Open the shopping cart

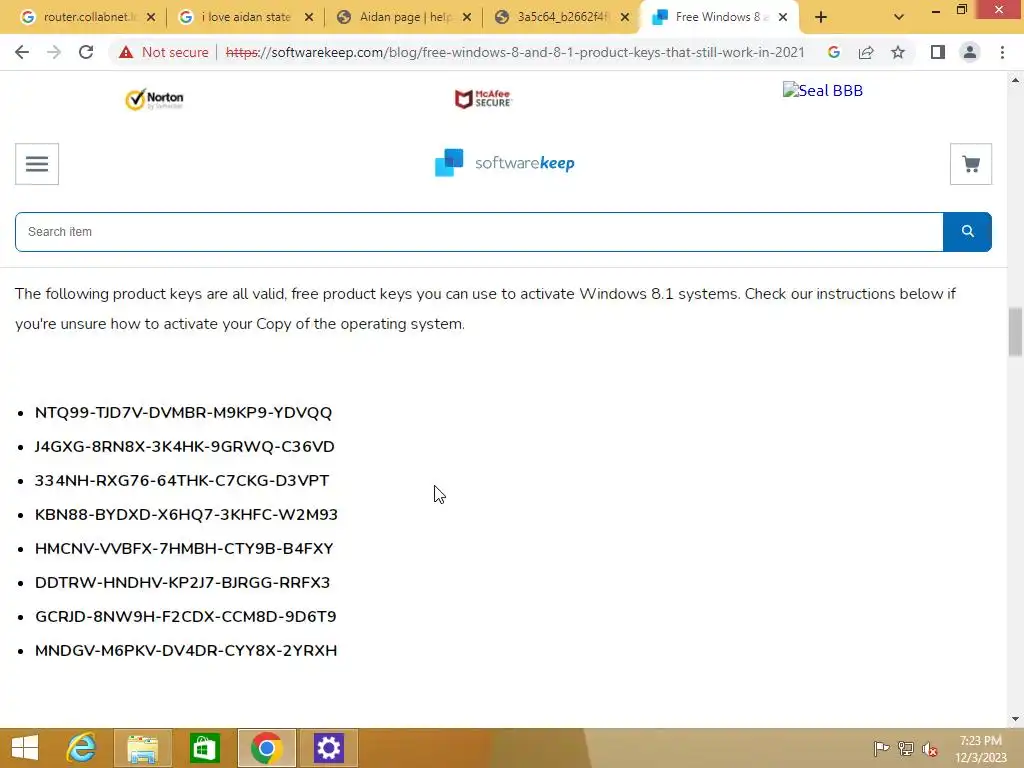tap(970, 164)
